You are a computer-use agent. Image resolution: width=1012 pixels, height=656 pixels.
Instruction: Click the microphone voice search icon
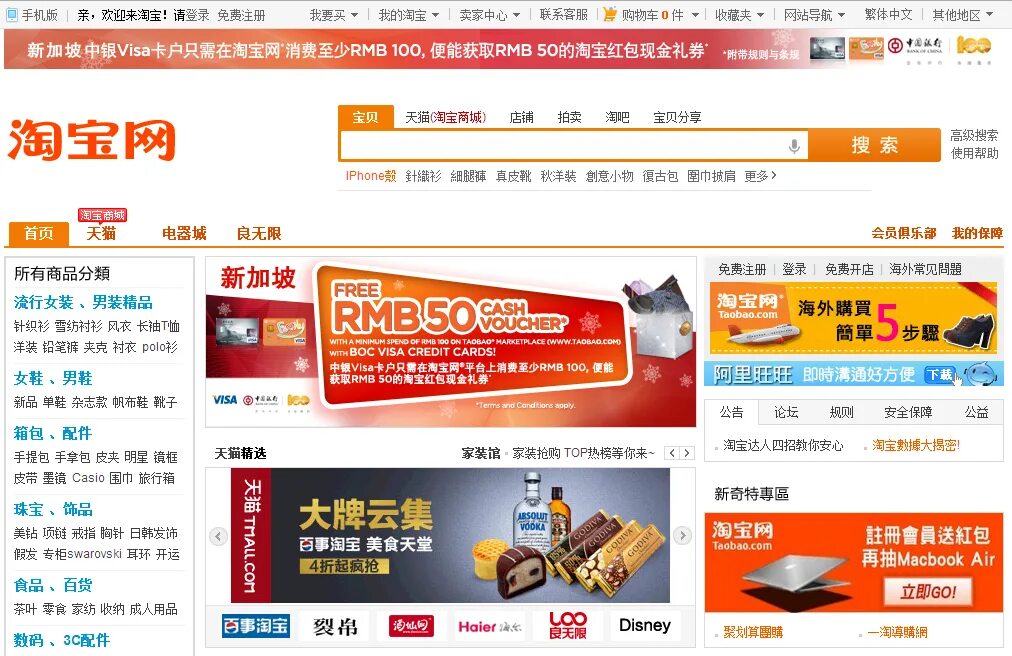(x=794, y=145)
